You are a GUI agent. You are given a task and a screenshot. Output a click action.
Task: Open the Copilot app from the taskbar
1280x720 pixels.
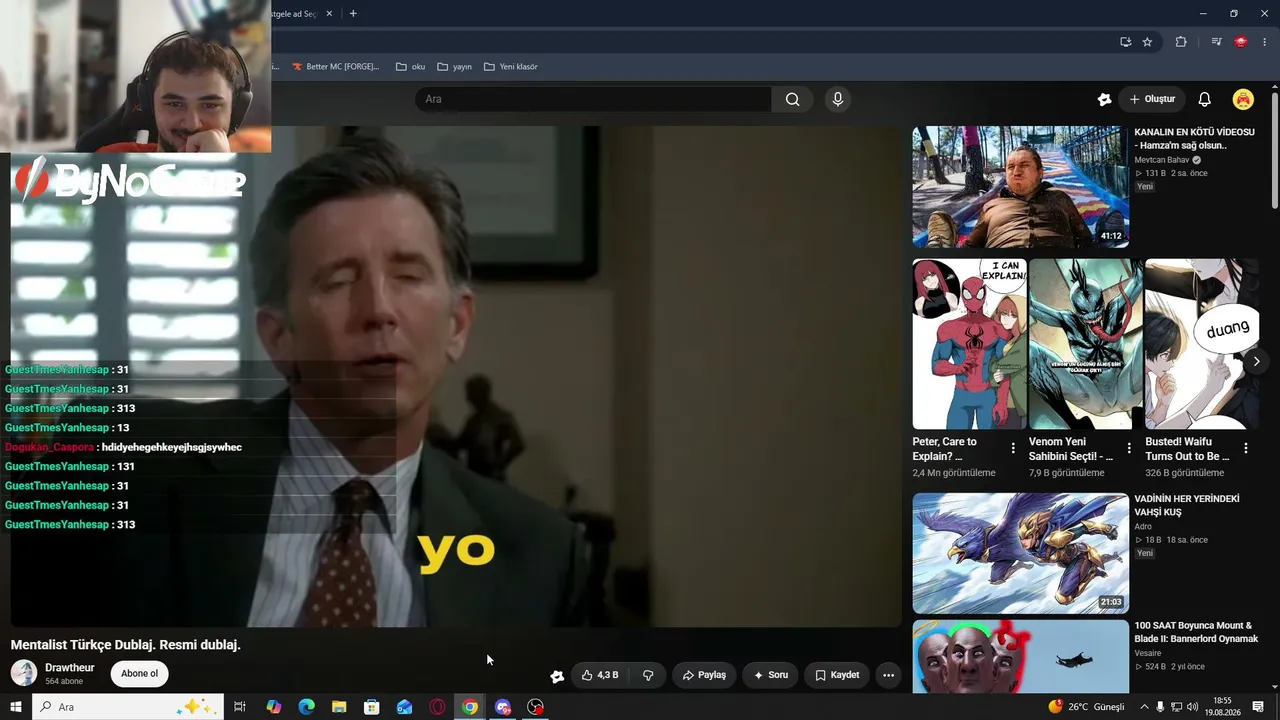tap(273, 707)
